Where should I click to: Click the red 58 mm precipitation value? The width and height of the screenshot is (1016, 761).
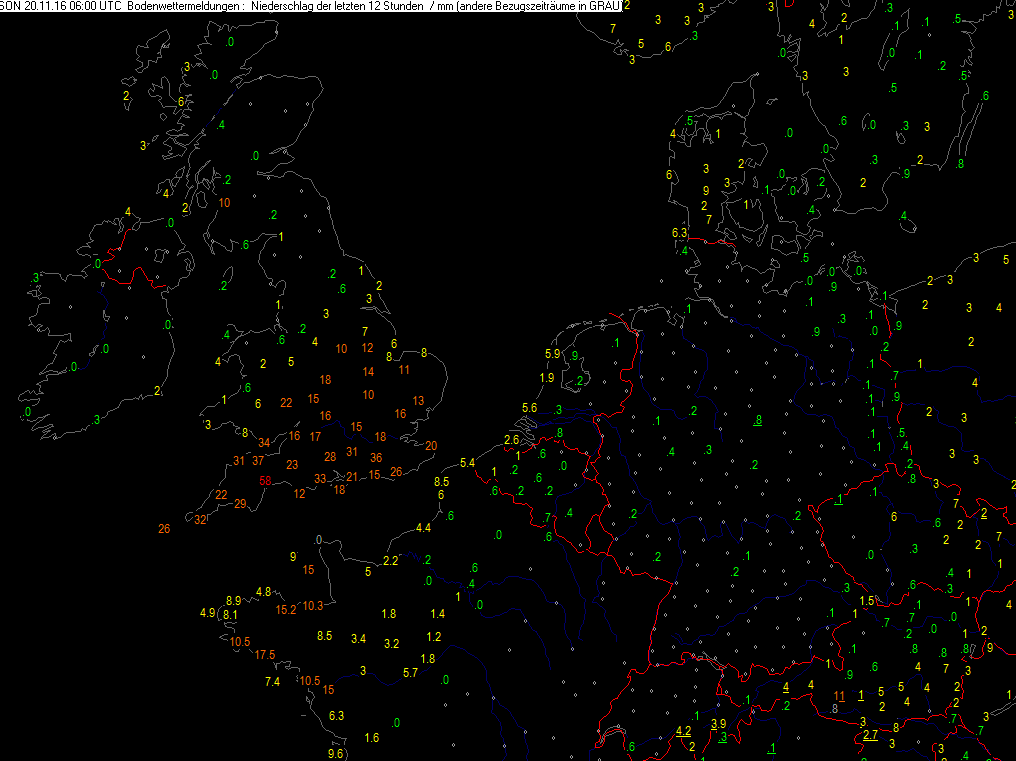pos(265,481)
